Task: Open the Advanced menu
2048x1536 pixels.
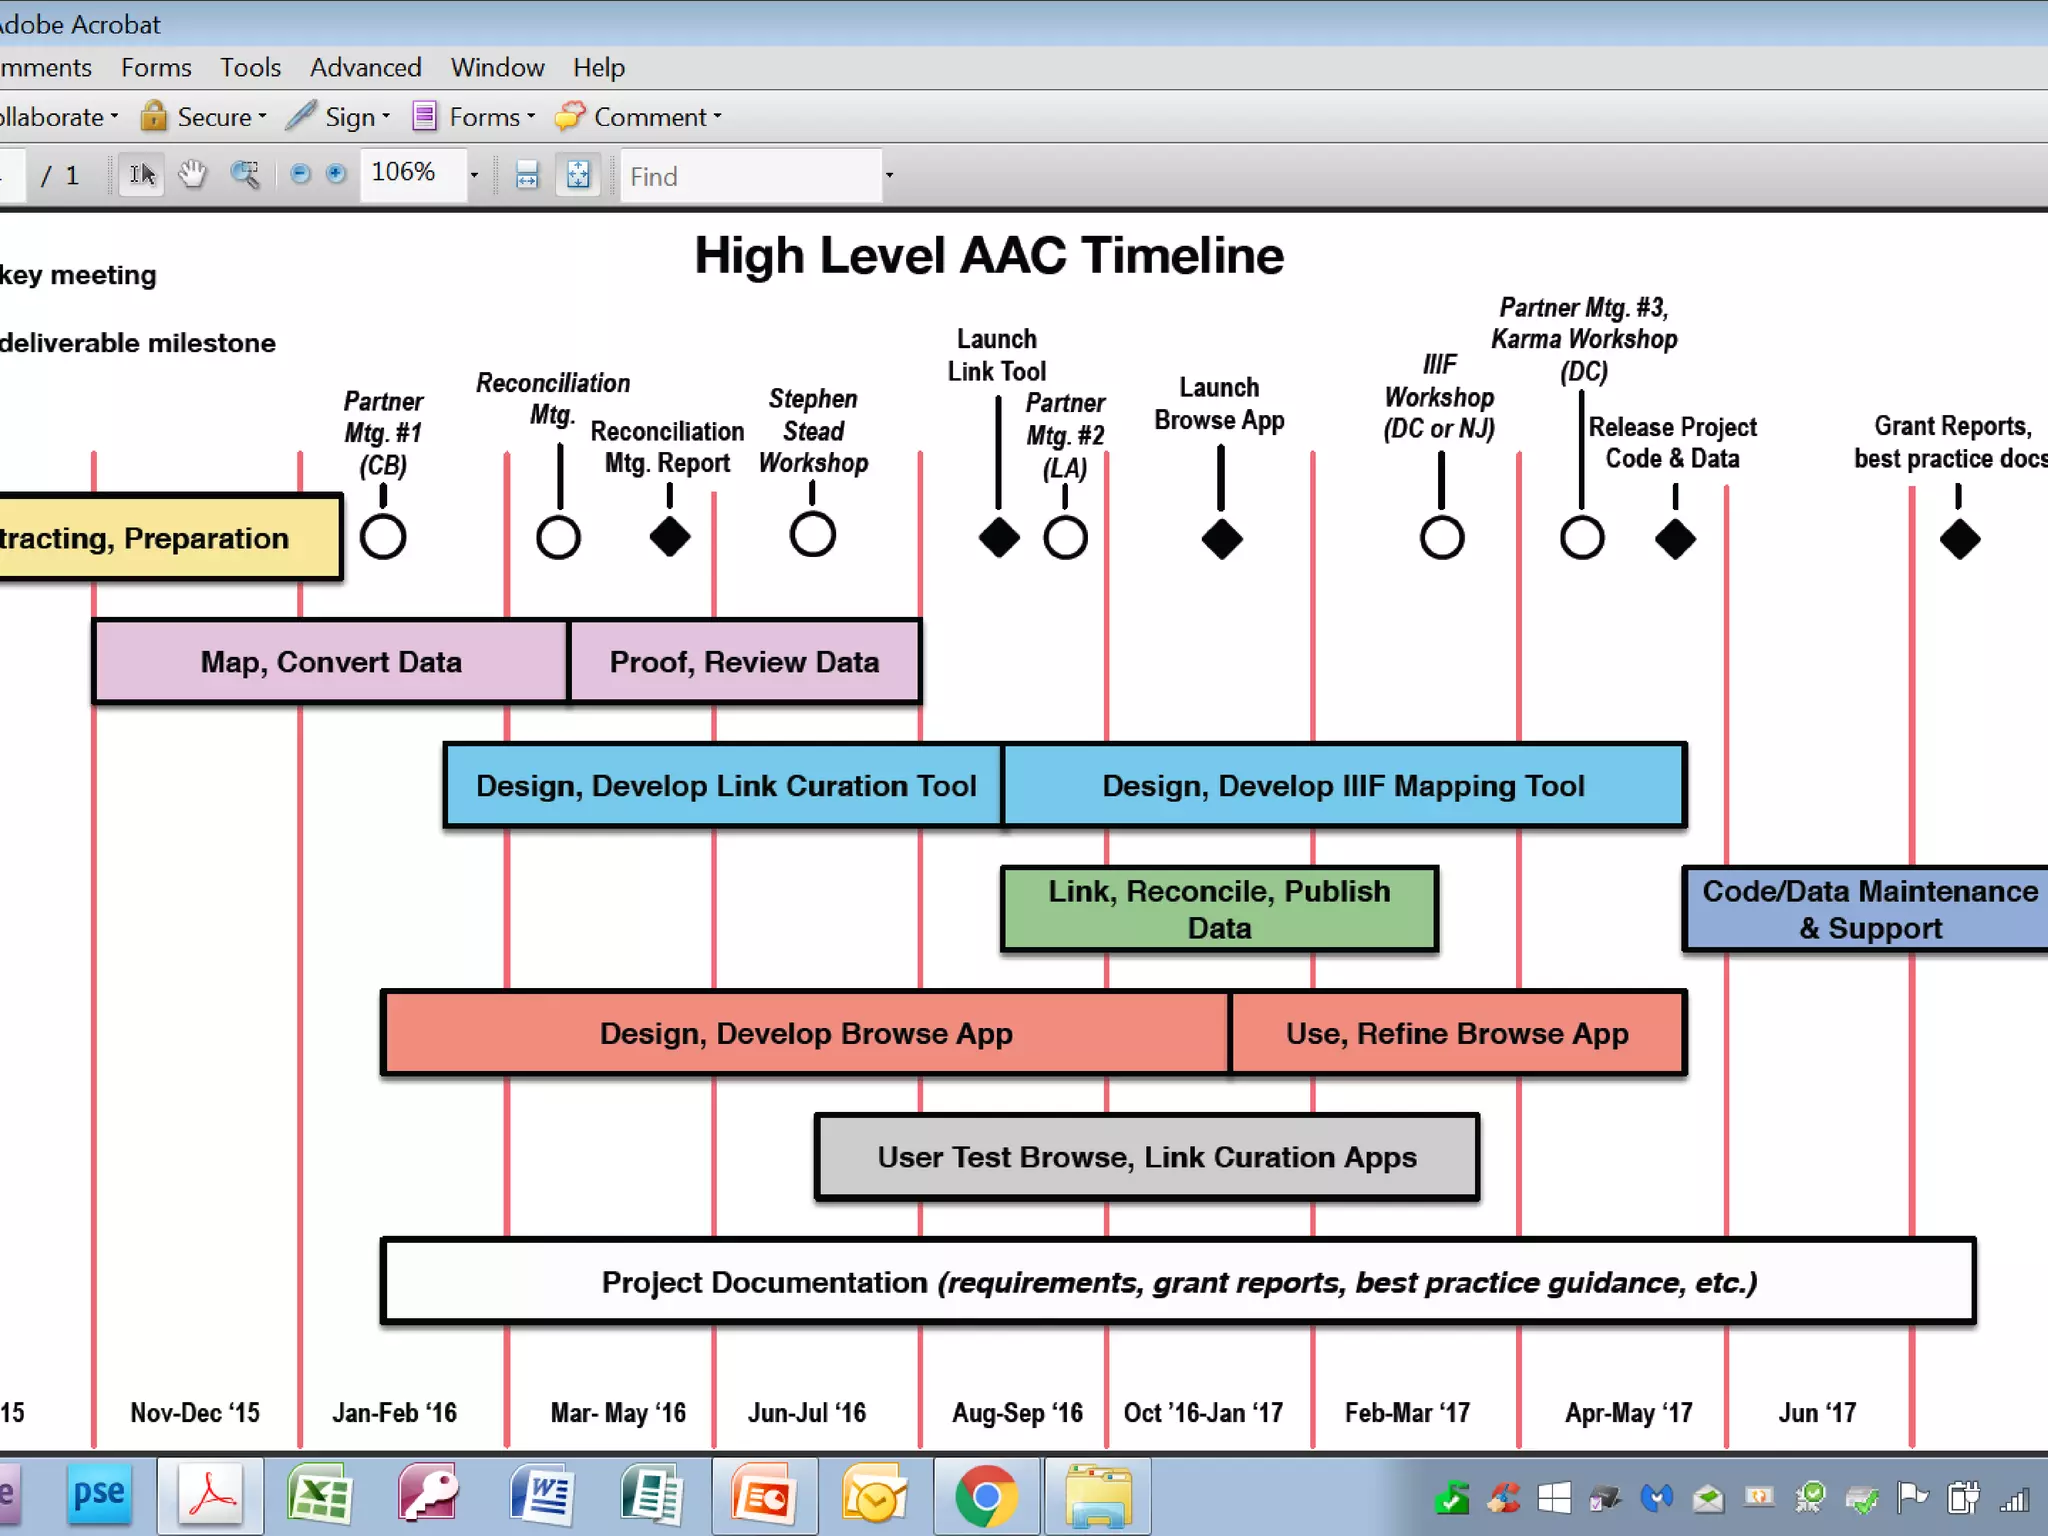Action: tap(365, 67)
